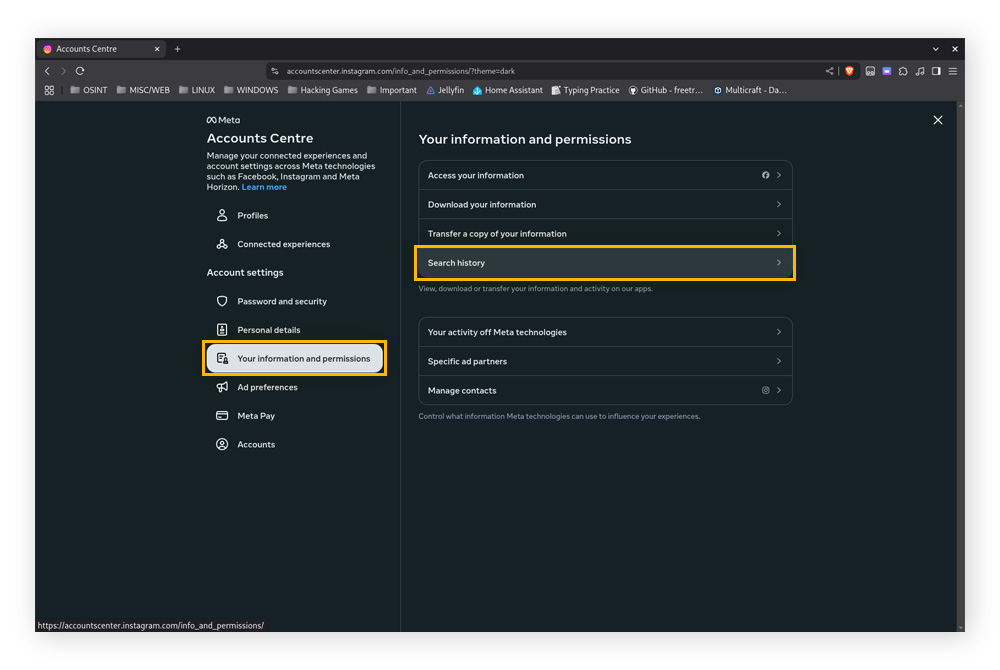Click chevron on Your activity off Meta row

tap(779, 332)
